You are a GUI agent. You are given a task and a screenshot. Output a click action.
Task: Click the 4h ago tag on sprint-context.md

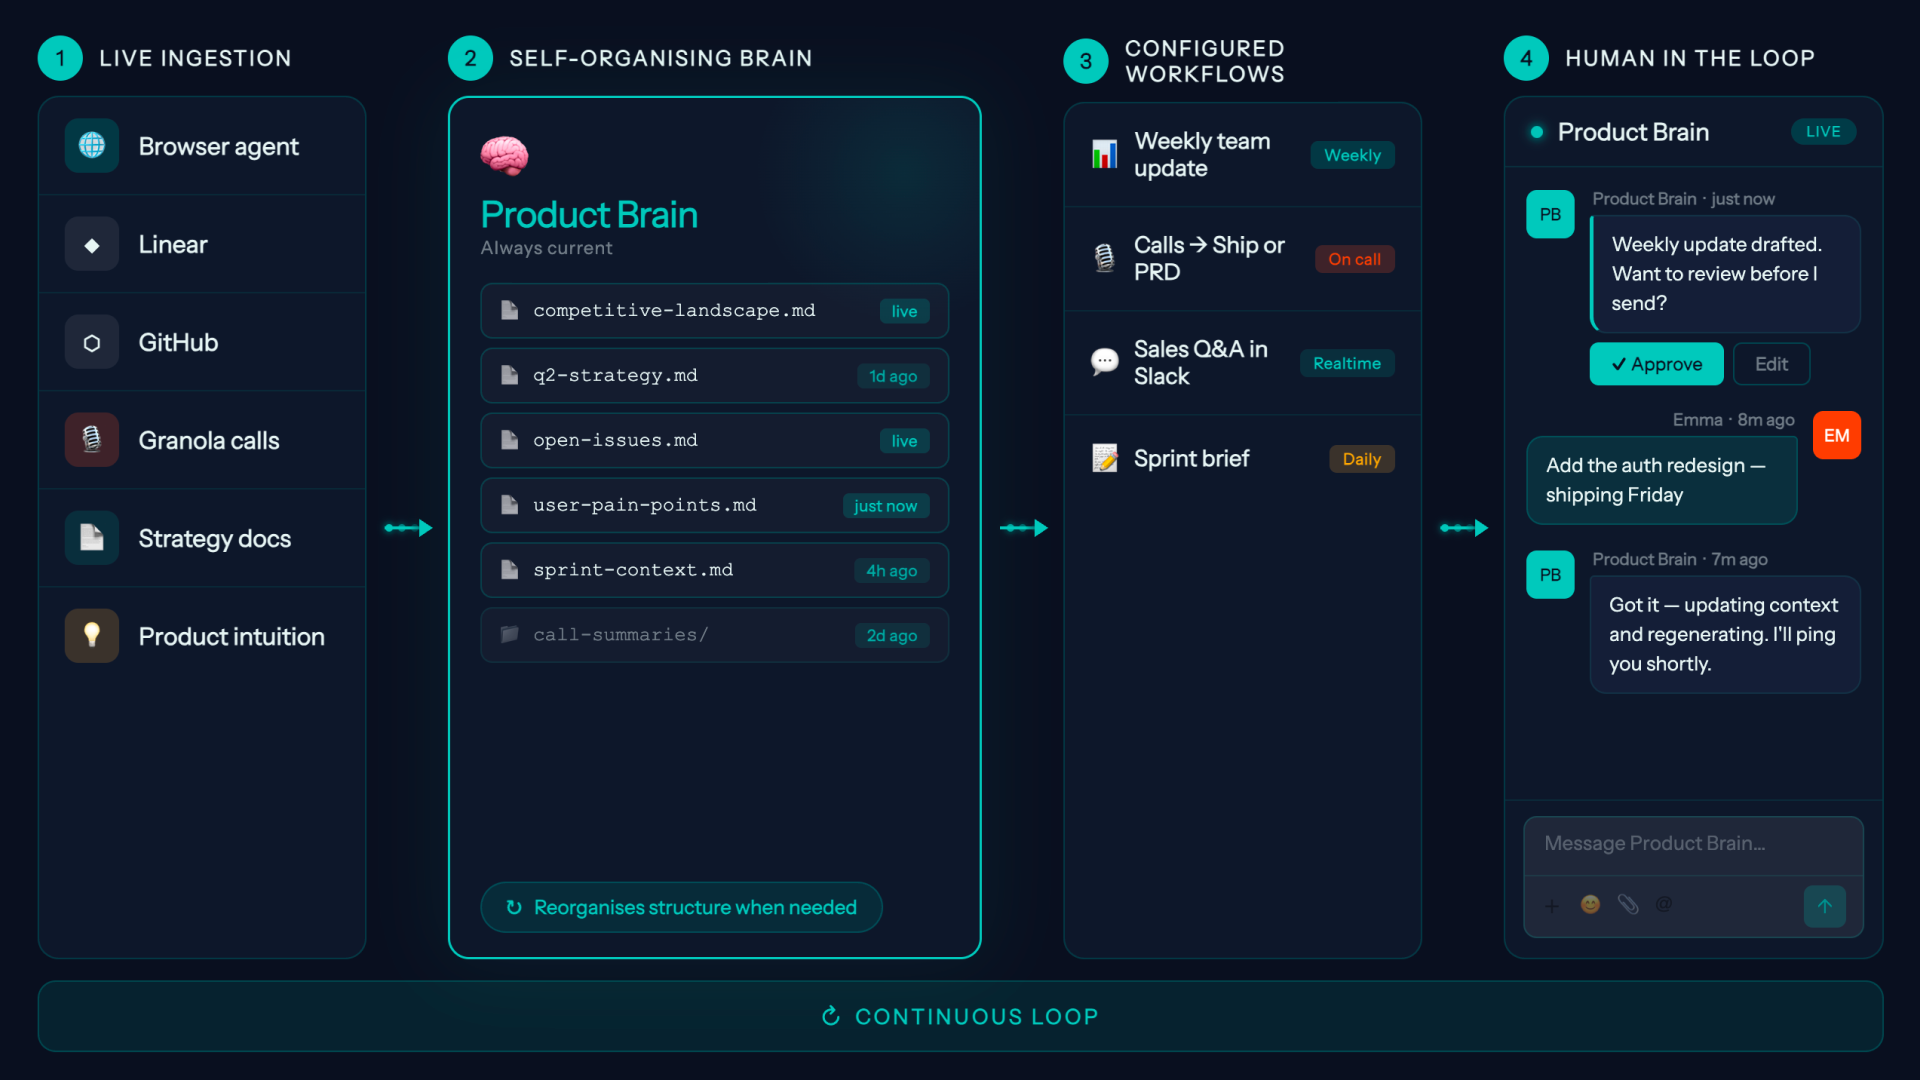click(891, 570)
